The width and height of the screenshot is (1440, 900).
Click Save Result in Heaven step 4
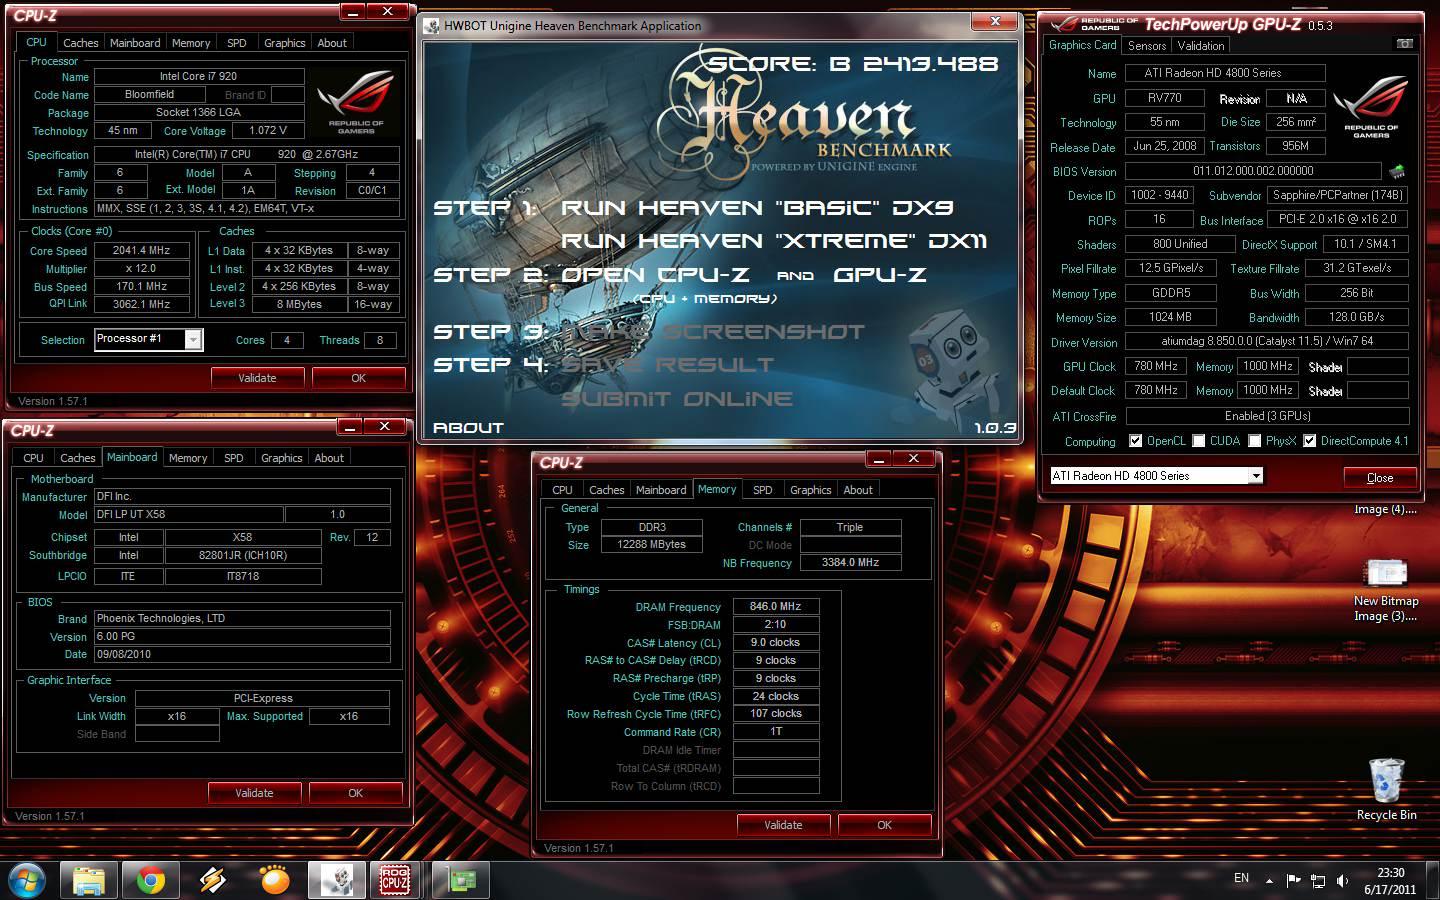click(667, 365)
